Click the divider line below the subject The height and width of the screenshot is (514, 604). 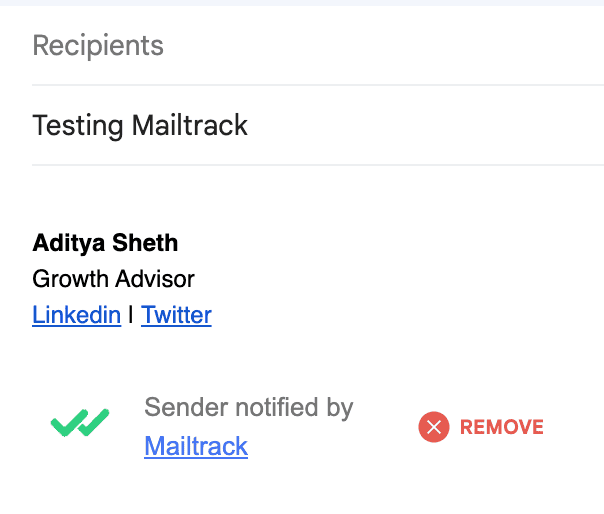[318, 165]
